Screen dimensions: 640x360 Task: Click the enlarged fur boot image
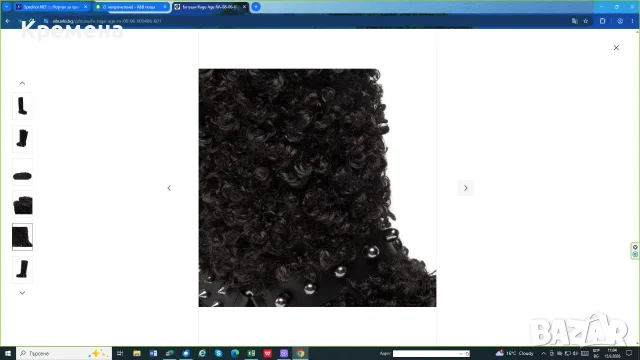pos(317,188)
